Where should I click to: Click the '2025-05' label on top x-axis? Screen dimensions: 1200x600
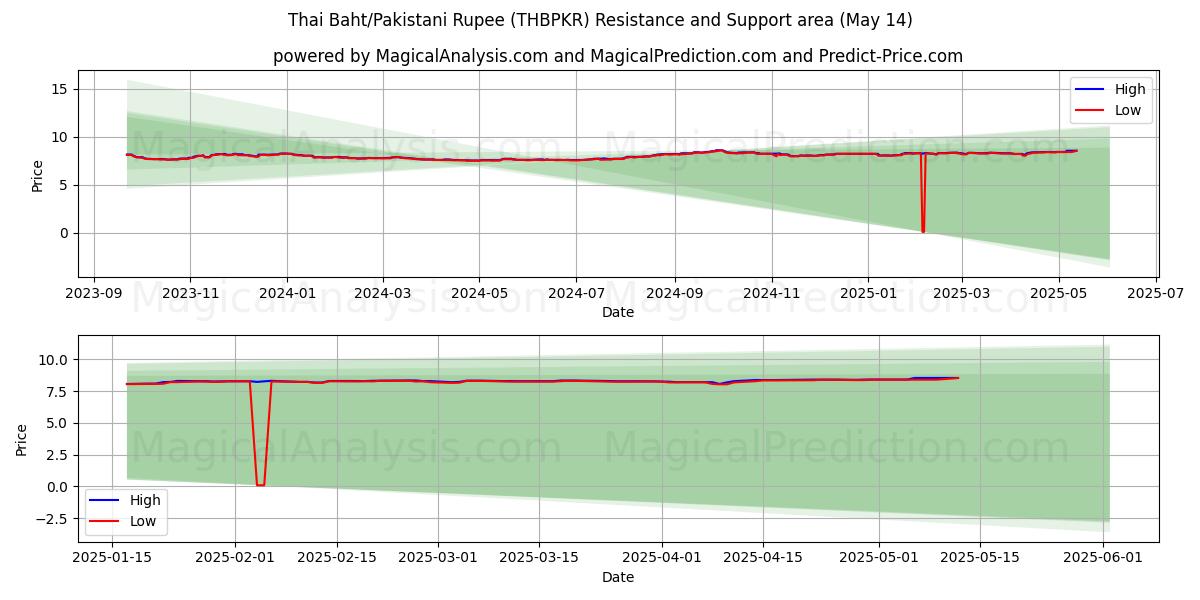(x=1059, y=294)
